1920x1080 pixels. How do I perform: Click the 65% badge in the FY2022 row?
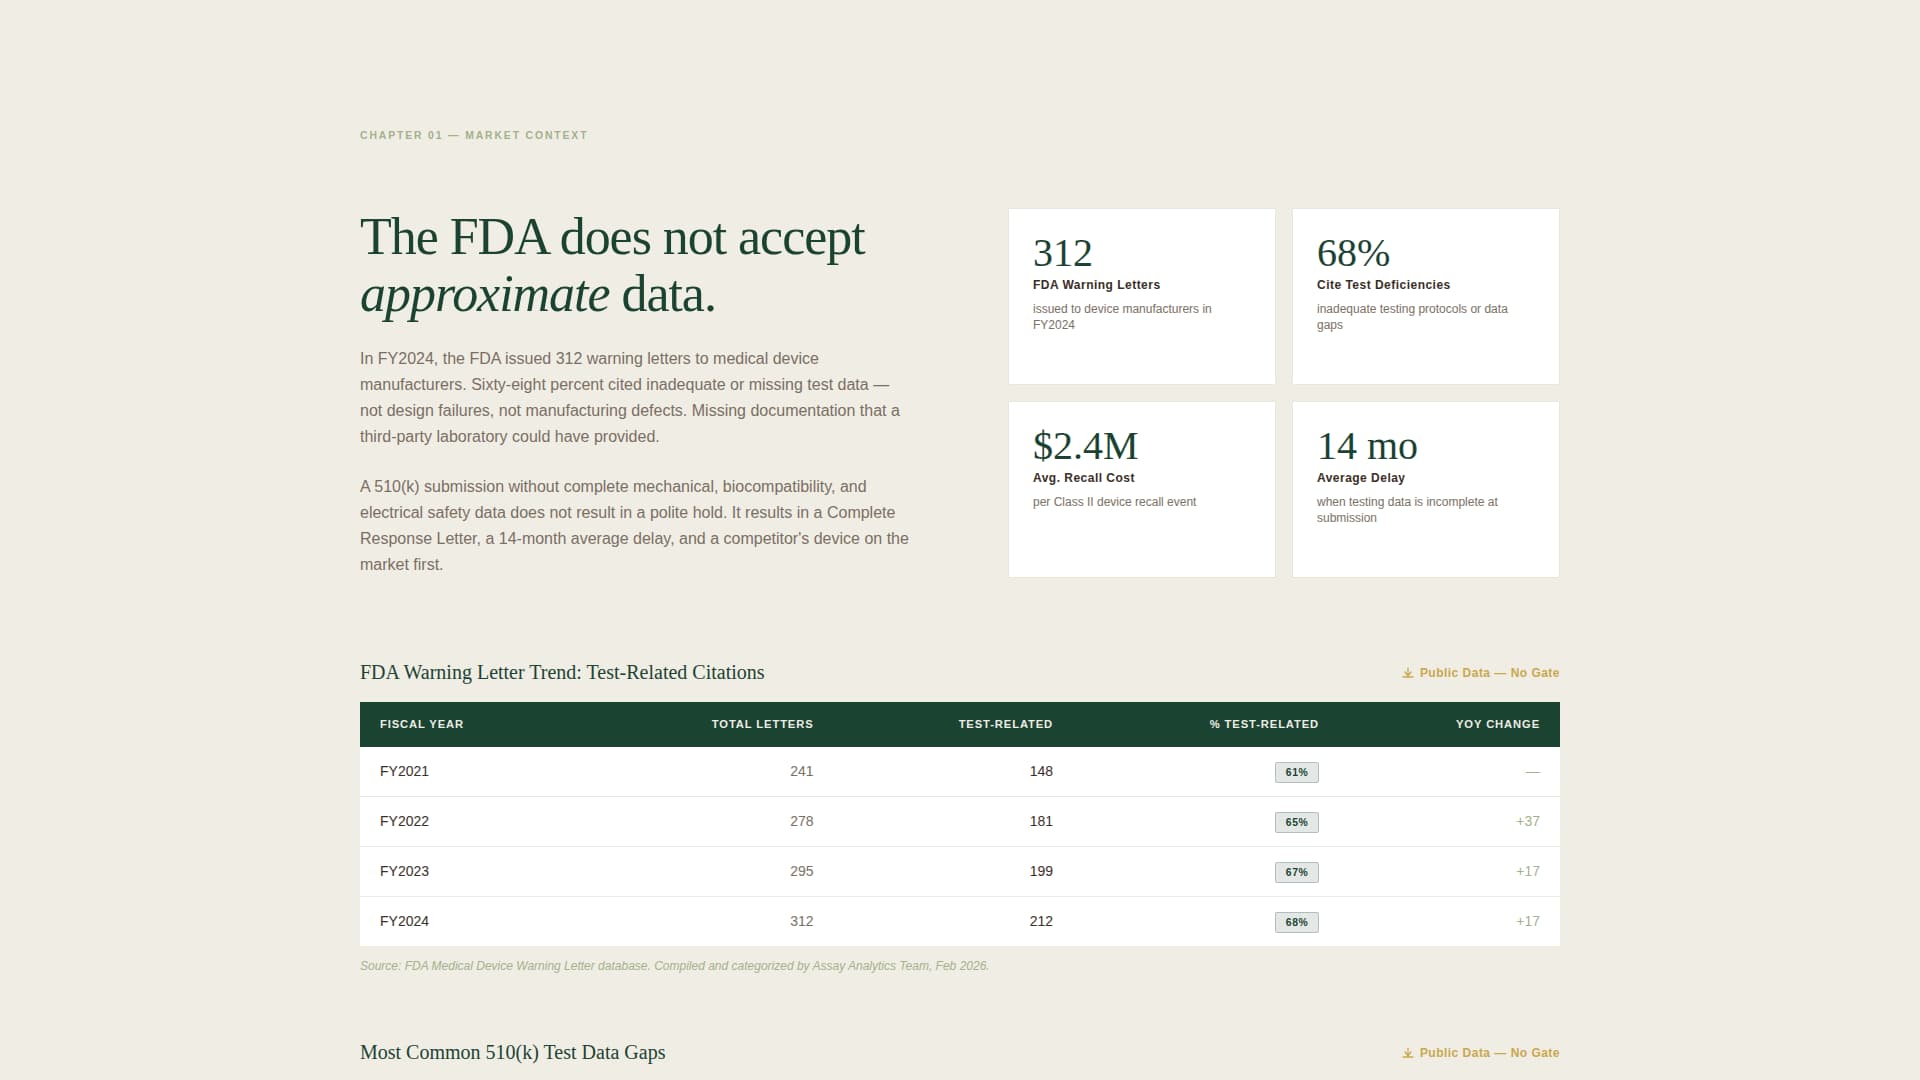point(1296,821)
